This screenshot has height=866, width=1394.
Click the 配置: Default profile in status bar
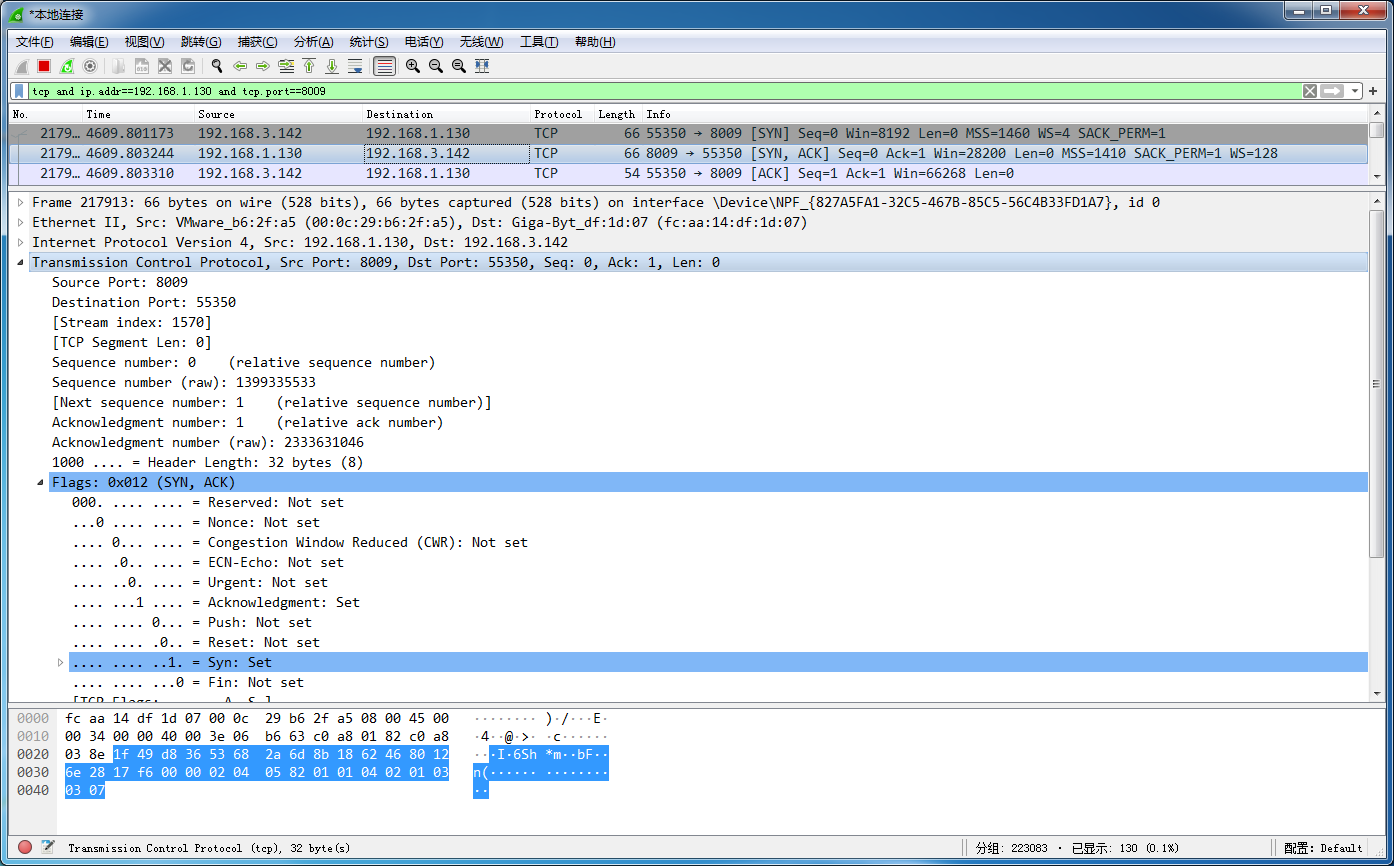tap(1322, 848)
